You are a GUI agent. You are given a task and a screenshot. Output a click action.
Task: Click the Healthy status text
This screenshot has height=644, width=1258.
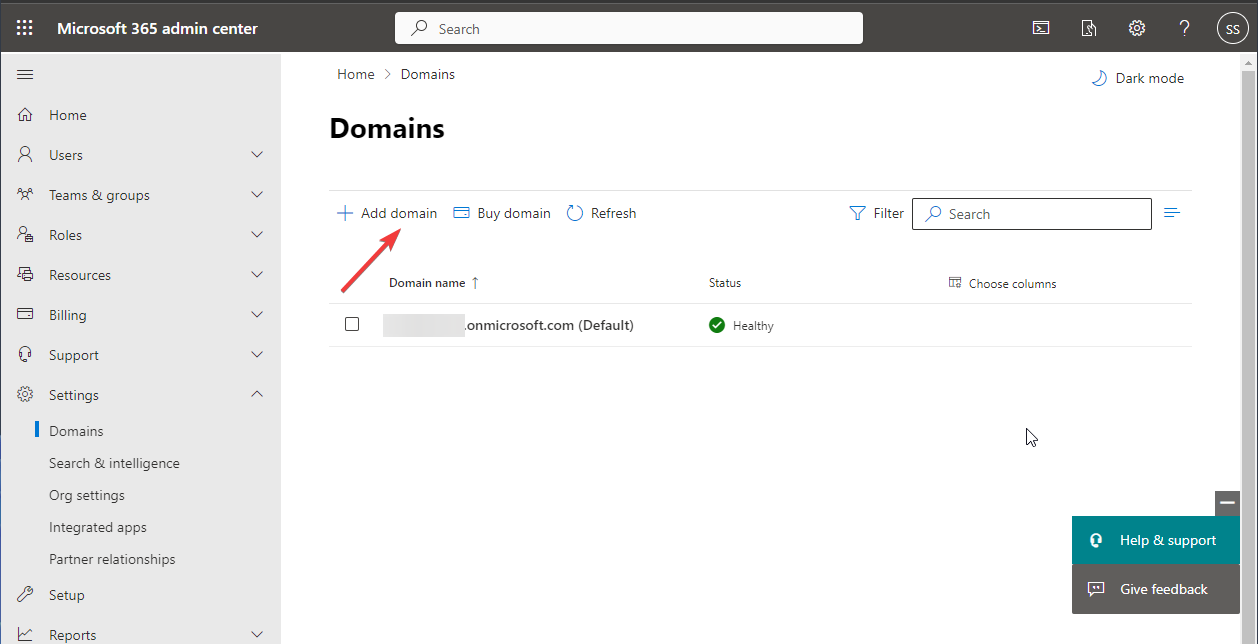(x=753, y=326)
